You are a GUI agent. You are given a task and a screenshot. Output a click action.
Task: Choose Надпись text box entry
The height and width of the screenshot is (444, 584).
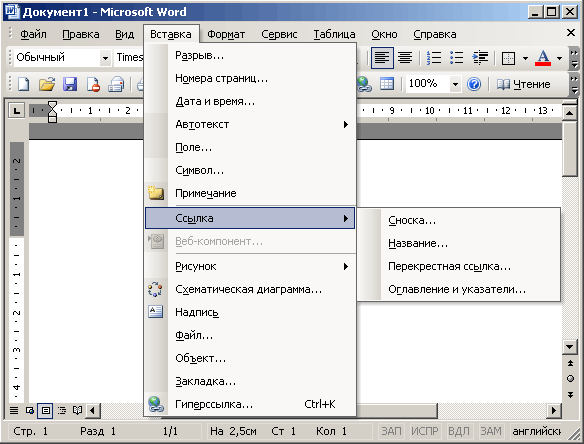[250, 312]
